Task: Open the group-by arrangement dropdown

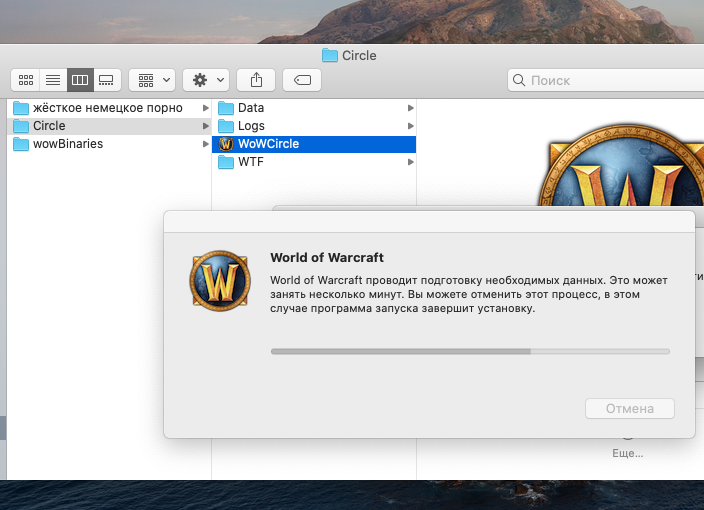Action: click(x=152, y=79)
